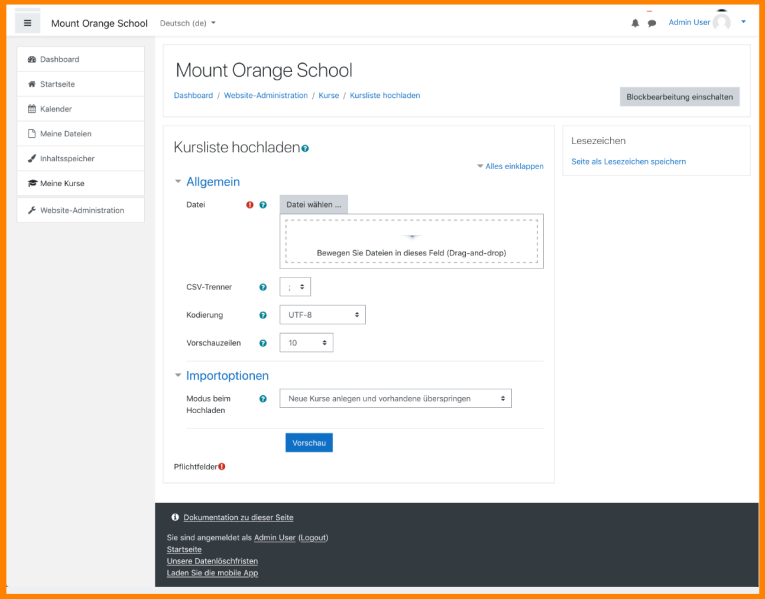765x599 pixels.
Task: Click help icon beside CSV-Trenner
Action: [263, 287]
